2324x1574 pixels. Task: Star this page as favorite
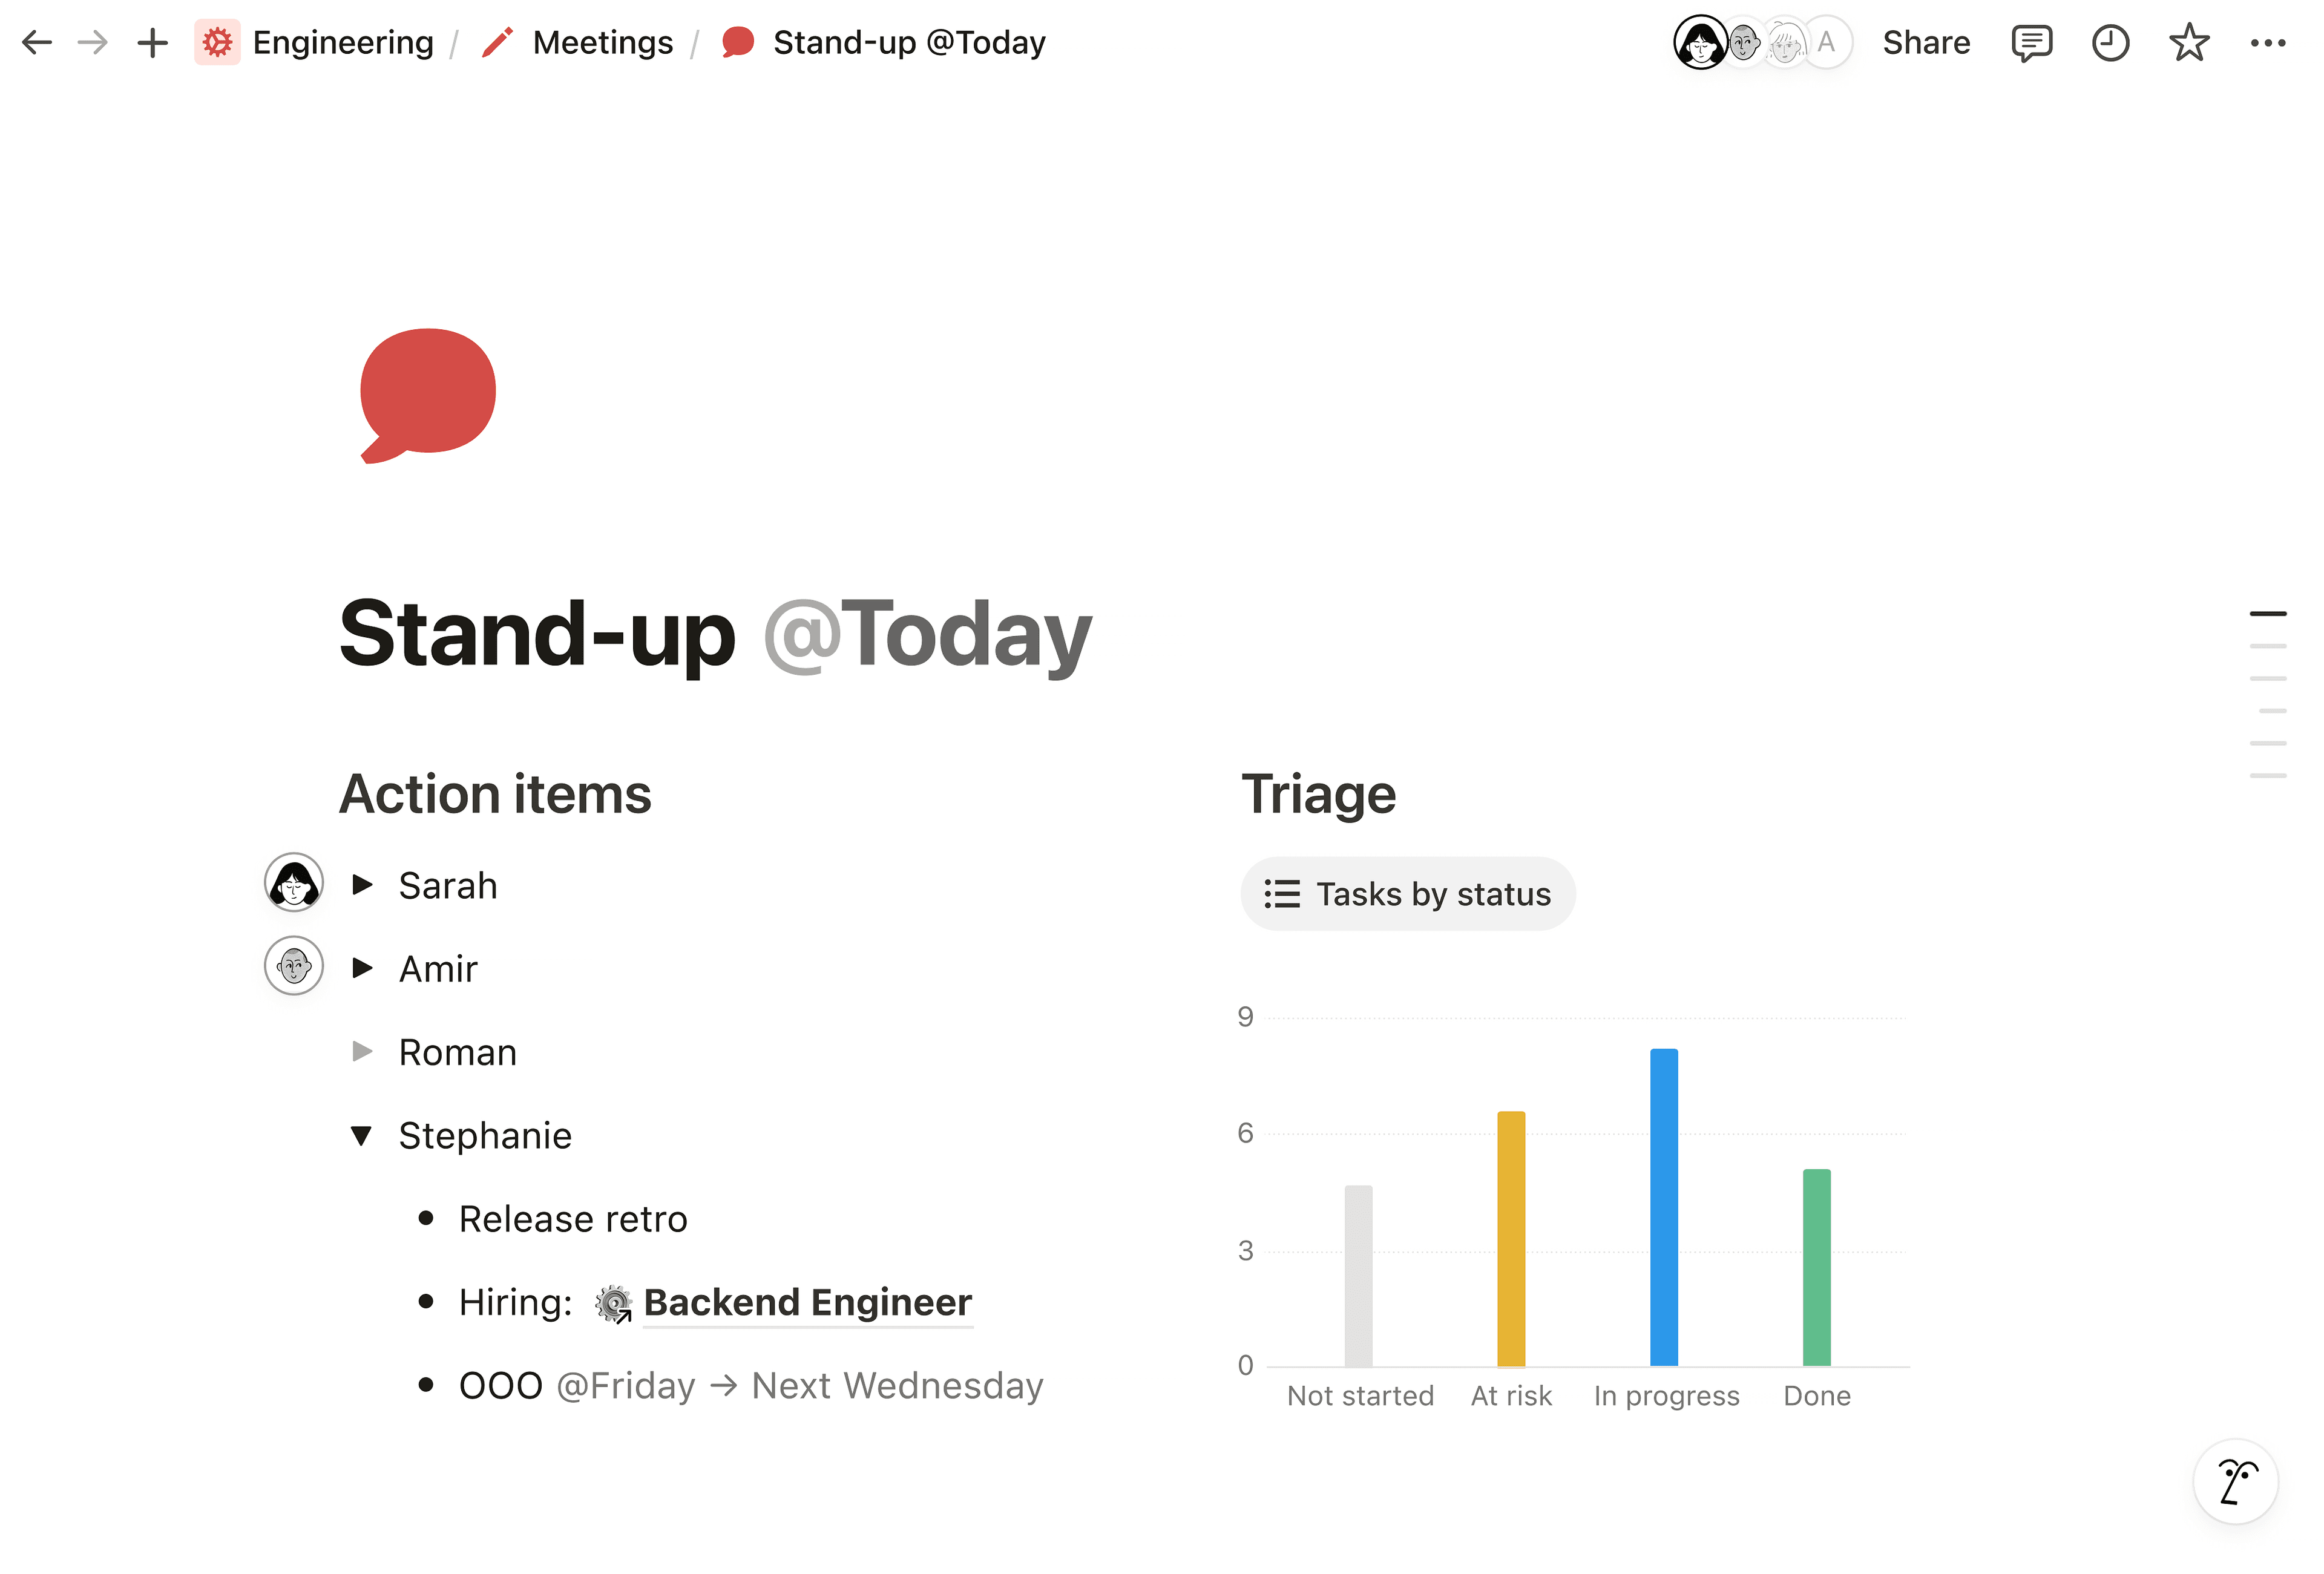click(x=2188, y=43)
